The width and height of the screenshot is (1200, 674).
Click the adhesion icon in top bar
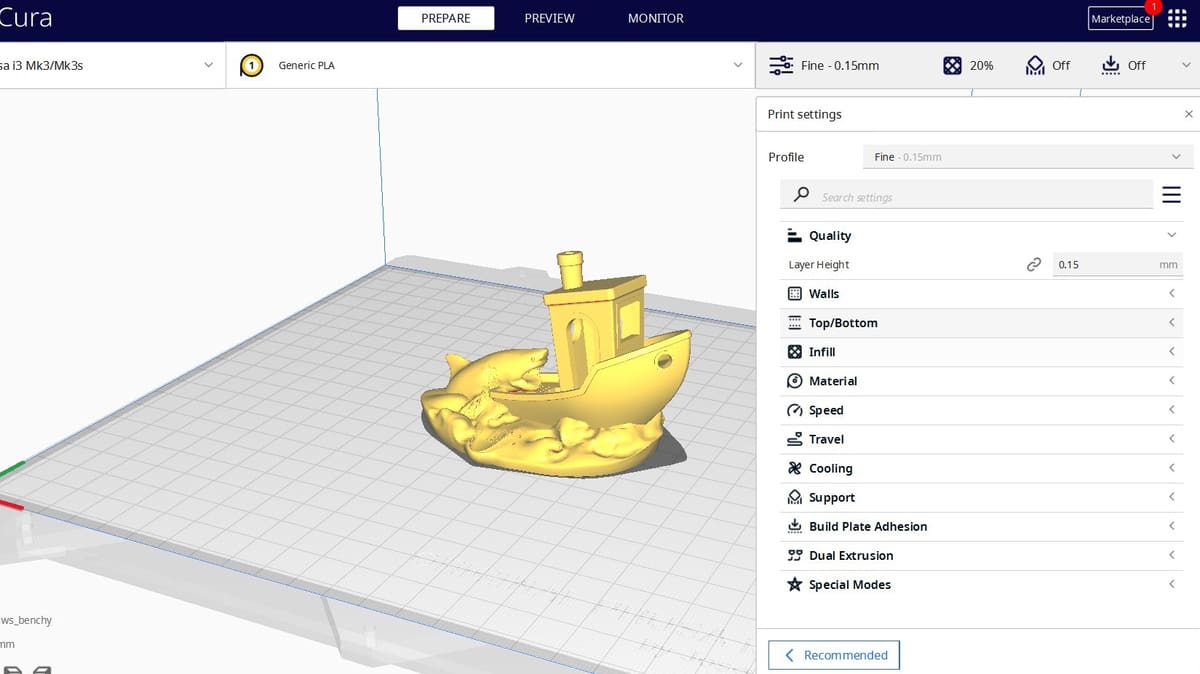pyautogui.click(x=1111, y=65)
